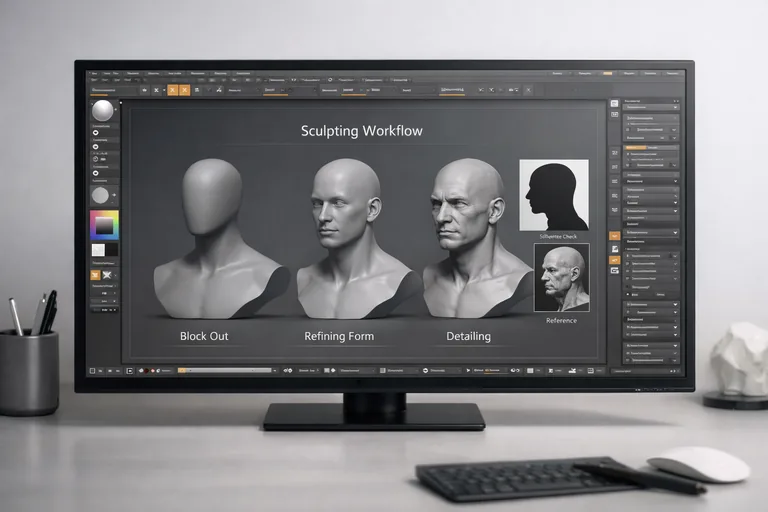Open the Silhouette Check thumbnail

tap(554, 195)
